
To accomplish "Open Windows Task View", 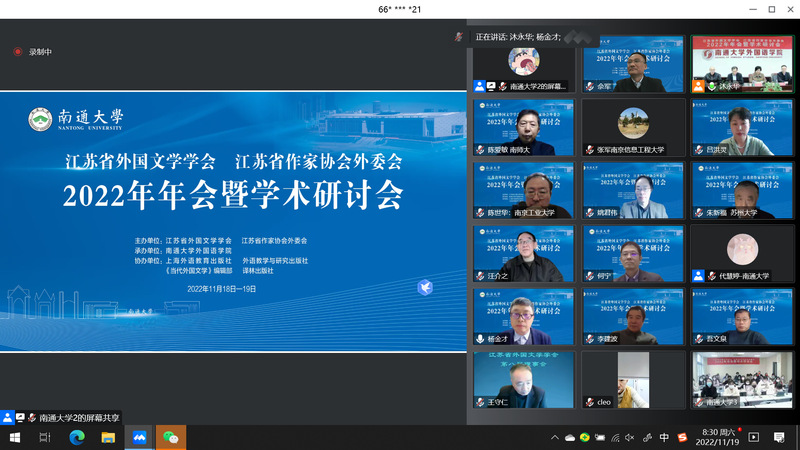I will click(45, 437).
